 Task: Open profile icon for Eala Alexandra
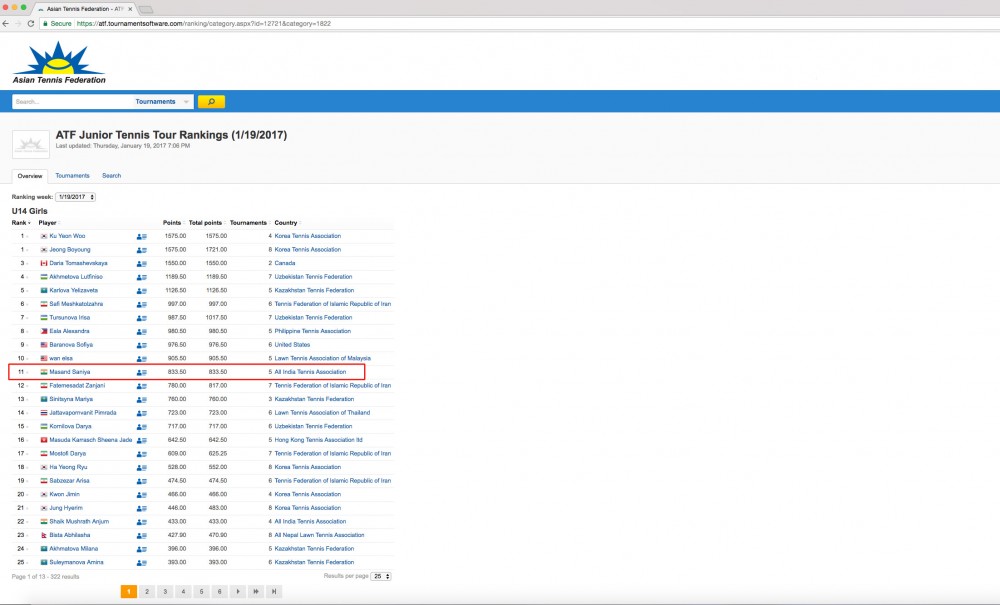pos(142,332)
